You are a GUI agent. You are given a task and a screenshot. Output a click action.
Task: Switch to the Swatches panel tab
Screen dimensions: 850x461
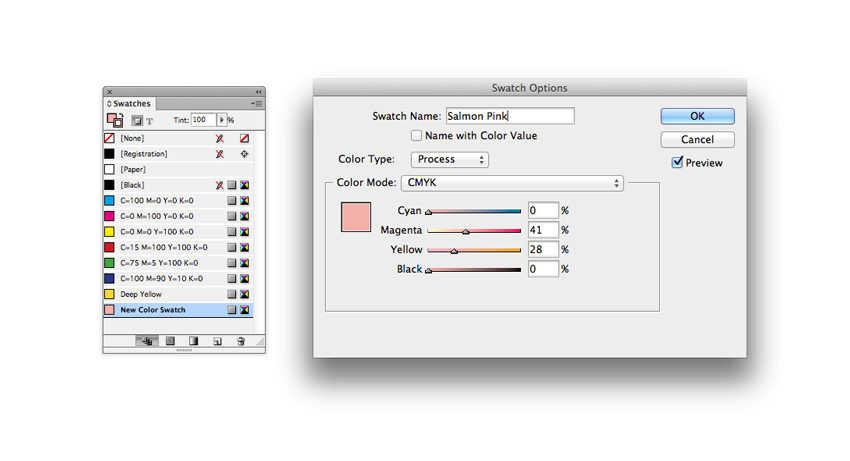click(129, 104)
